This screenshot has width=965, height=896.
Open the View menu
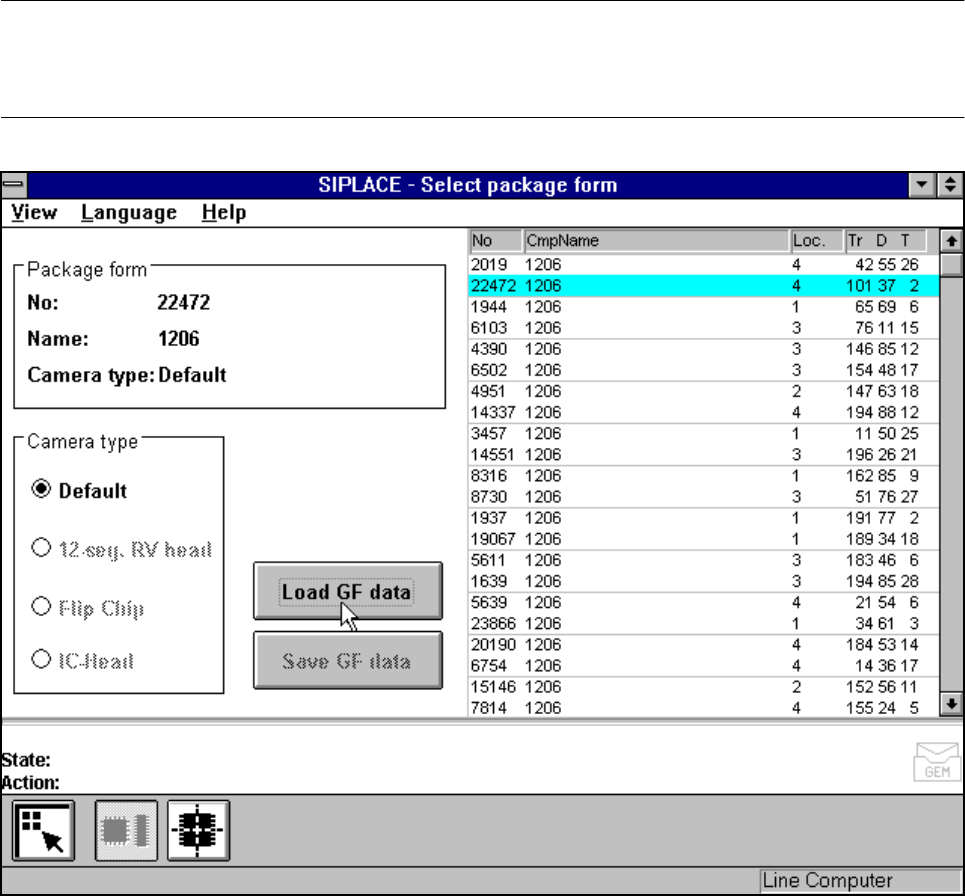pyautogui.click(x=33, y=212)
